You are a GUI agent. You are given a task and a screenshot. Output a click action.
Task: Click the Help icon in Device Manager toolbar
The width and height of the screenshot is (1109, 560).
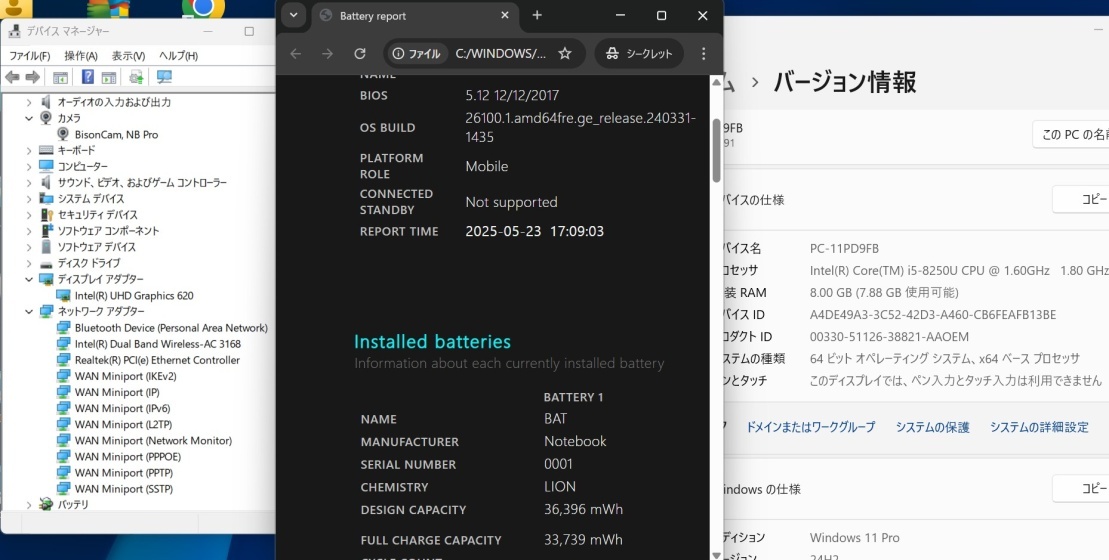pos(88,77)
